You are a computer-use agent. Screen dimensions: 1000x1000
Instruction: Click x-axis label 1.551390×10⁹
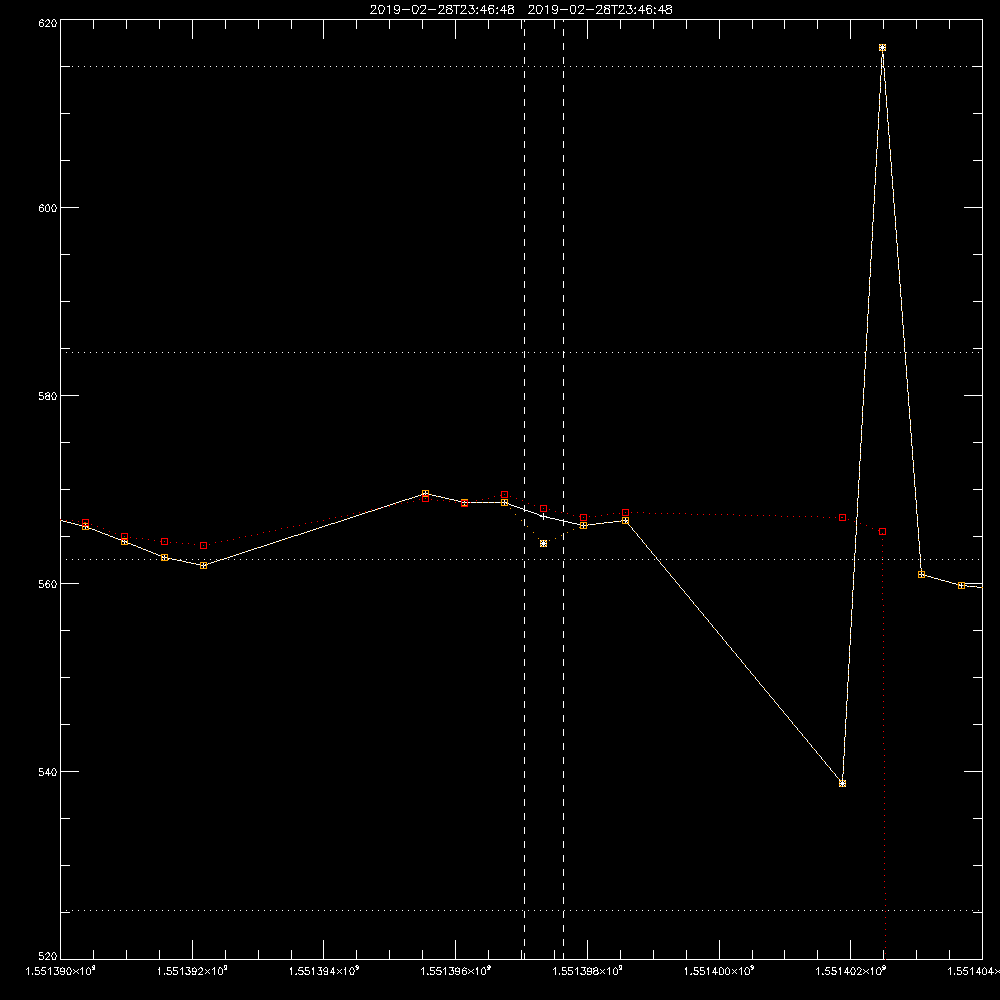[x=61, y=971]
